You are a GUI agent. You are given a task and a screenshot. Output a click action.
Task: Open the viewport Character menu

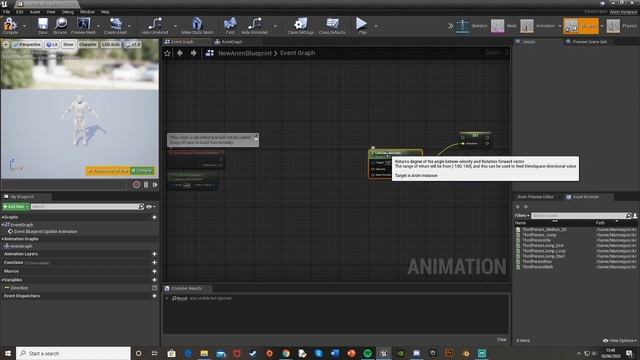(88, 44)
